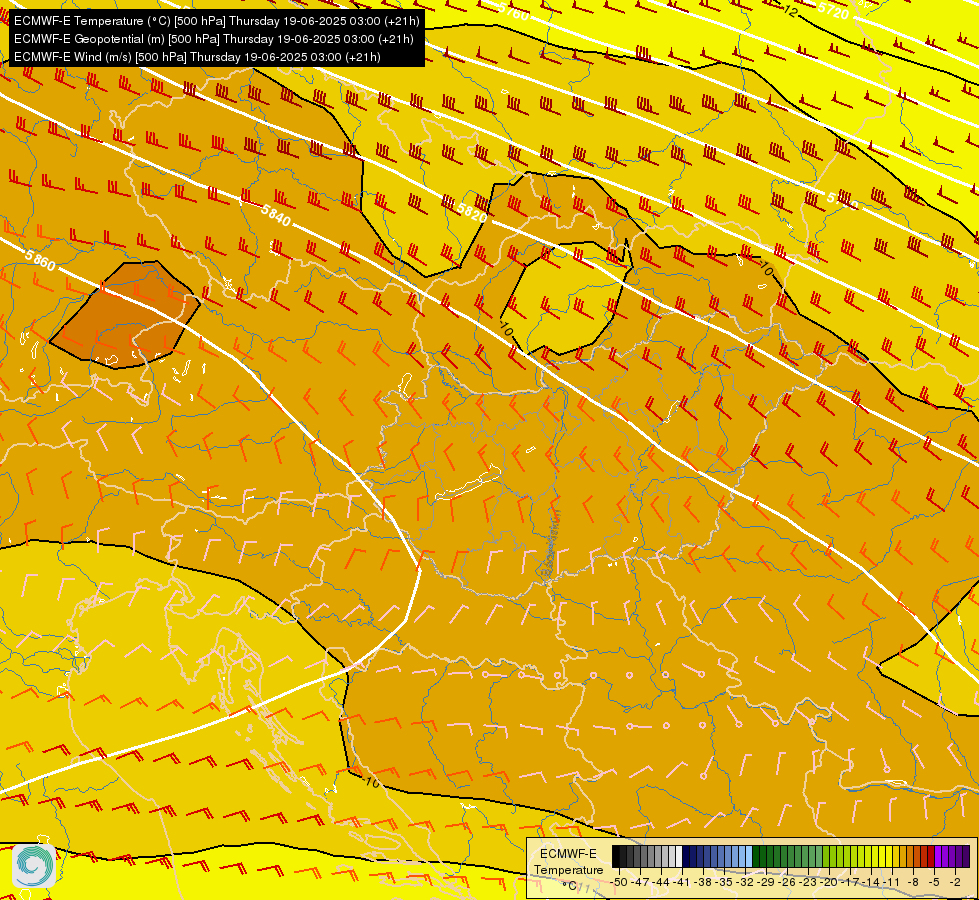Click the -32 legend tick label
This screenshot has width=979, height=900.
(745, 883)
